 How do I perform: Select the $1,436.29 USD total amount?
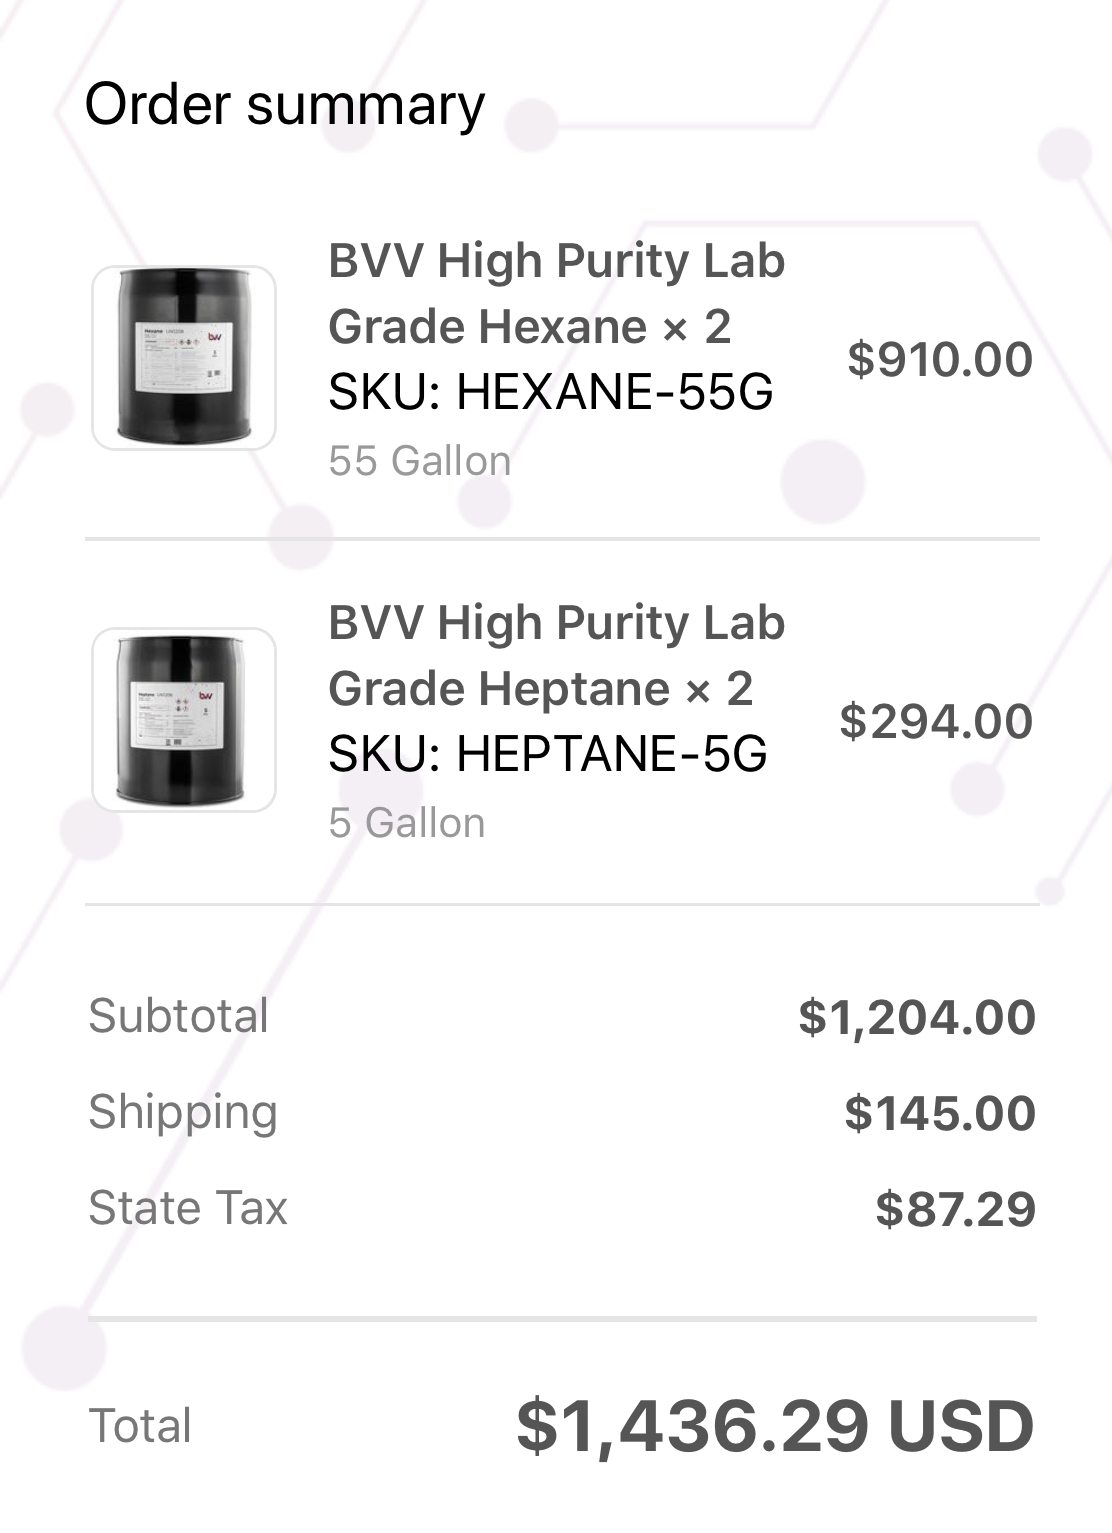tap(774, 1426)
